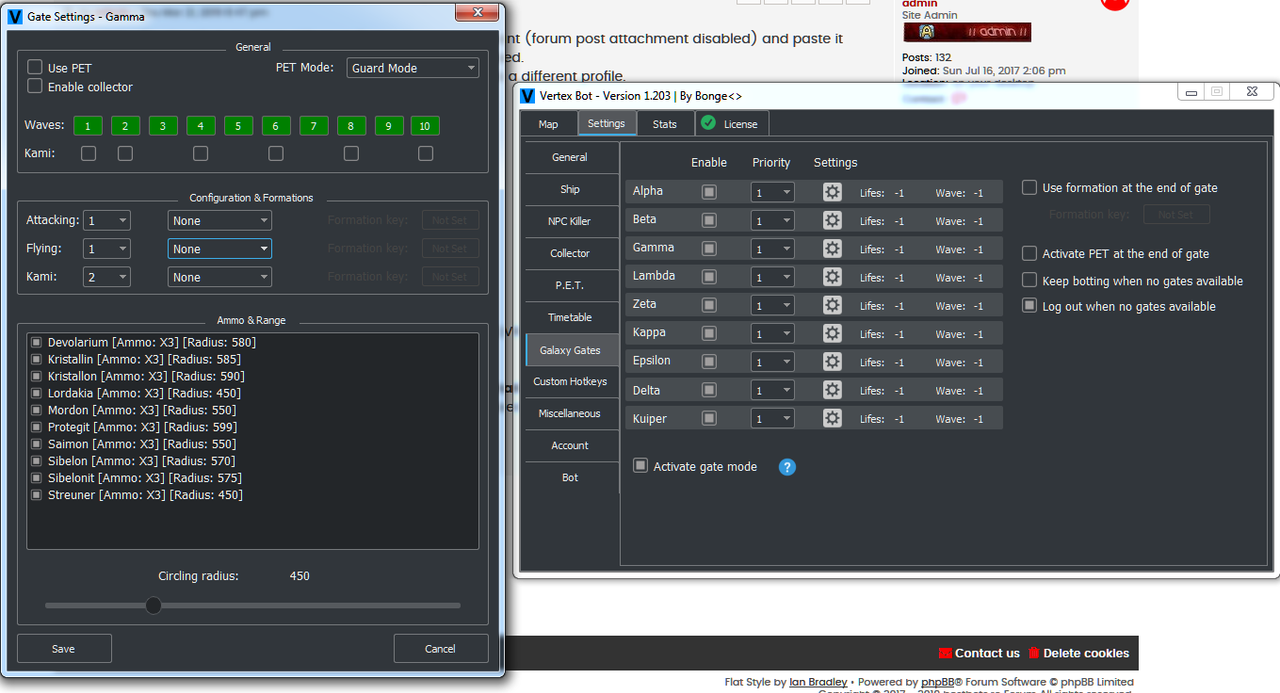Open Kami configuration number dropdown

coord(107,277)
